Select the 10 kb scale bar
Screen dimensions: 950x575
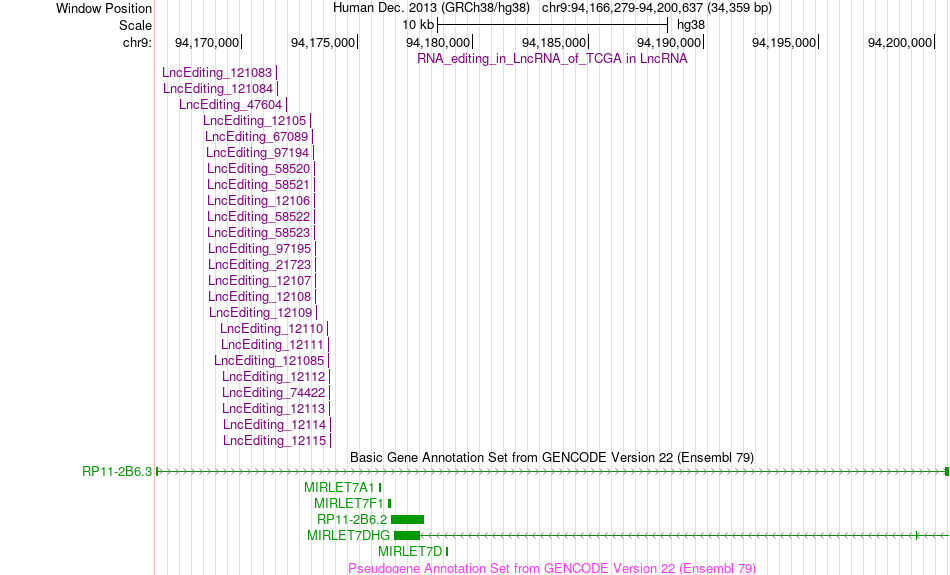coord(553,25)
